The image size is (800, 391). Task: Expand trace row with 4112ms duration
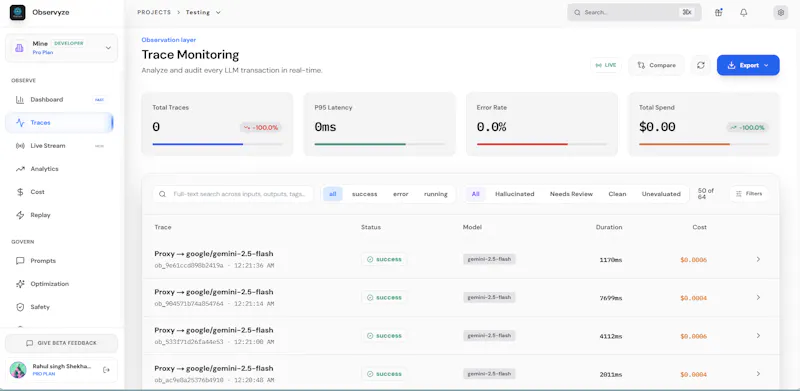pyautogui.click(x=758, y=336)
